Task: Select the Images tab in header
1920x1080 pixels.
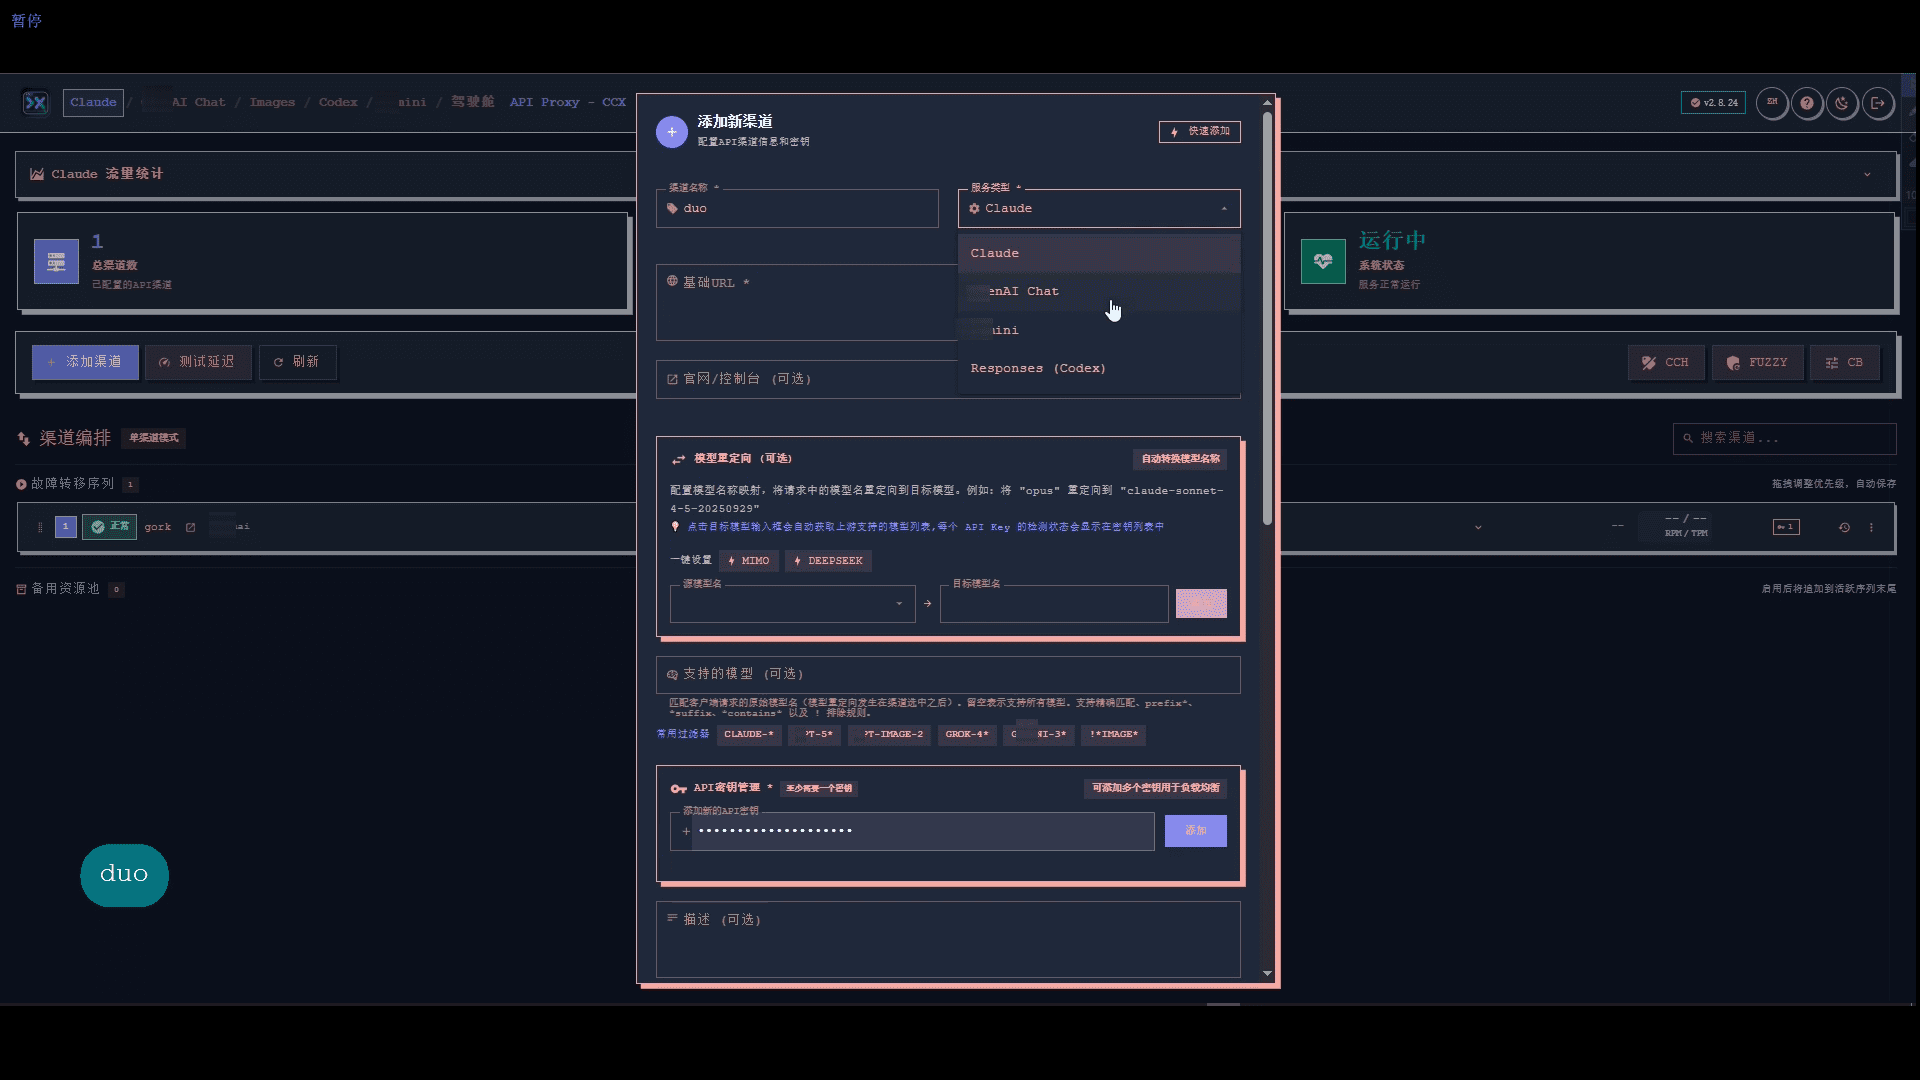Action: 272,102
